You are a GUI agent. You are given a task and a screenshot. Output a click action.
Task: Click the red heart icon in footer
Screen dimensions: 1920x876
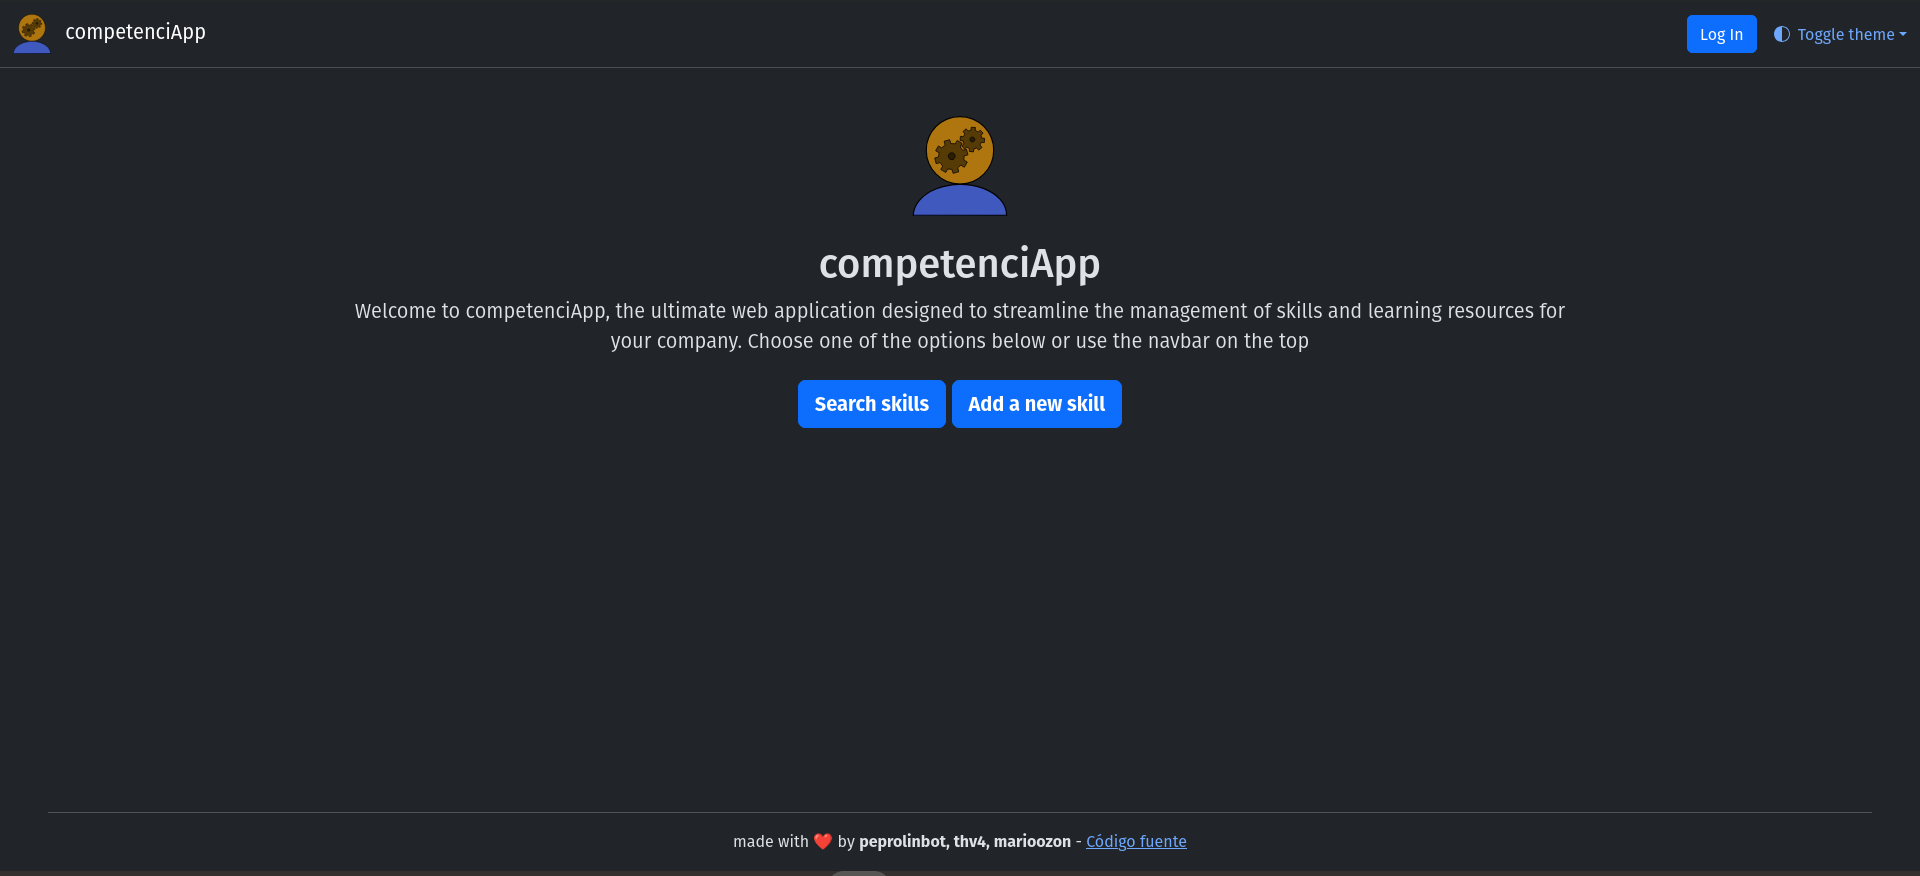(x=823, y=842)
